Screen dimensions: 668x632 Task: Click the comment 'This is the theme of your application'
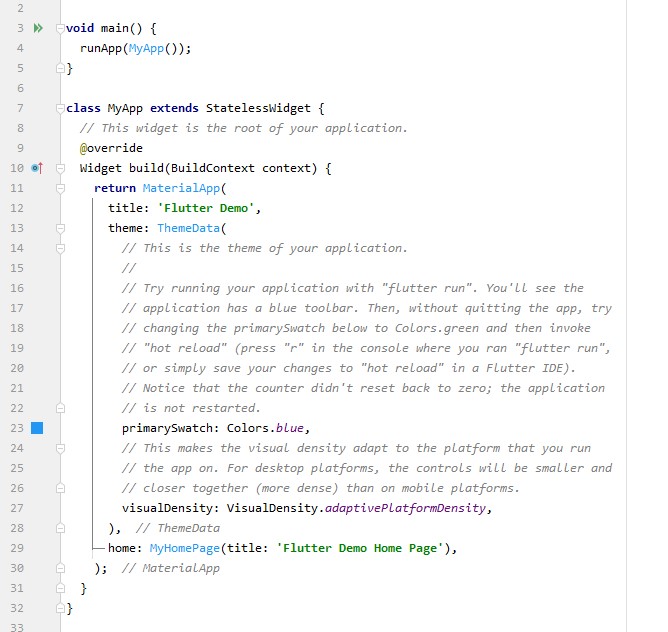(x=265, y=248)
